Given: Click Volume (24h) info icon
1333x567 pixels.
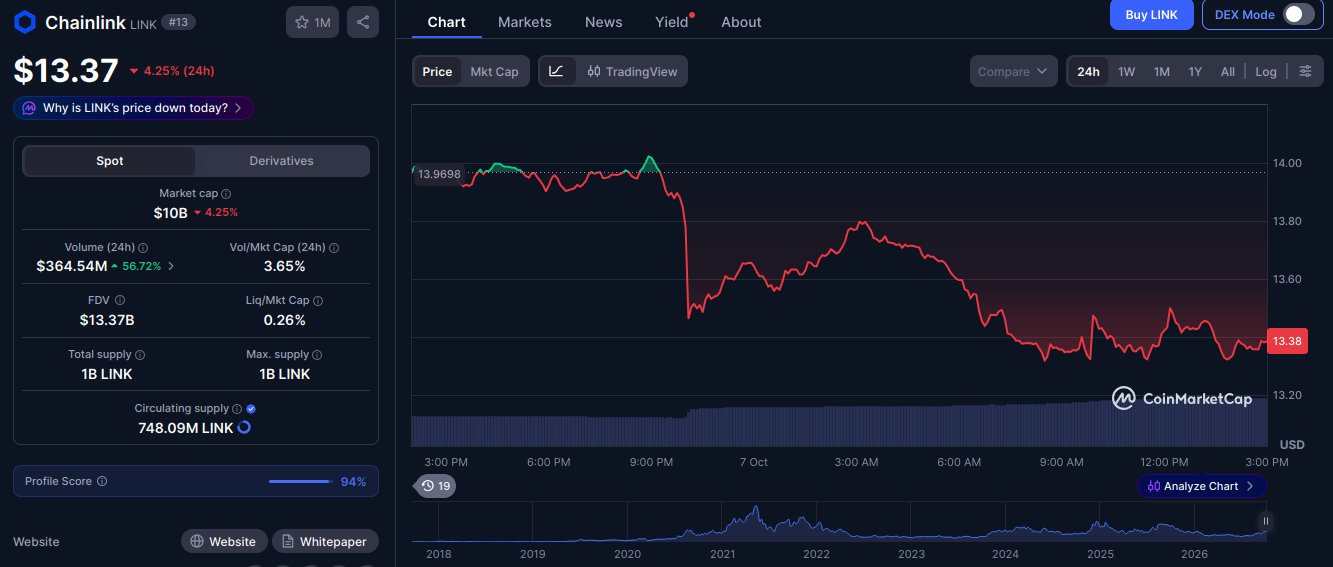Looking at the screenshot, I should coord(143,248).
